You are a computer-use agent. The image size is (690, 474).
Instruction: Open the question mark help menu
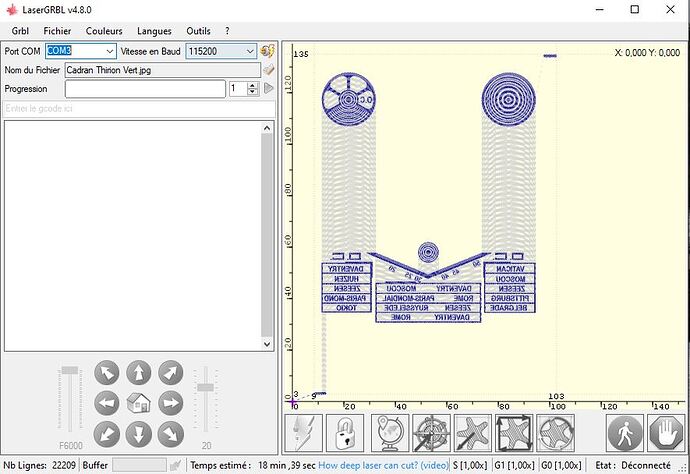tap(227, 31)
